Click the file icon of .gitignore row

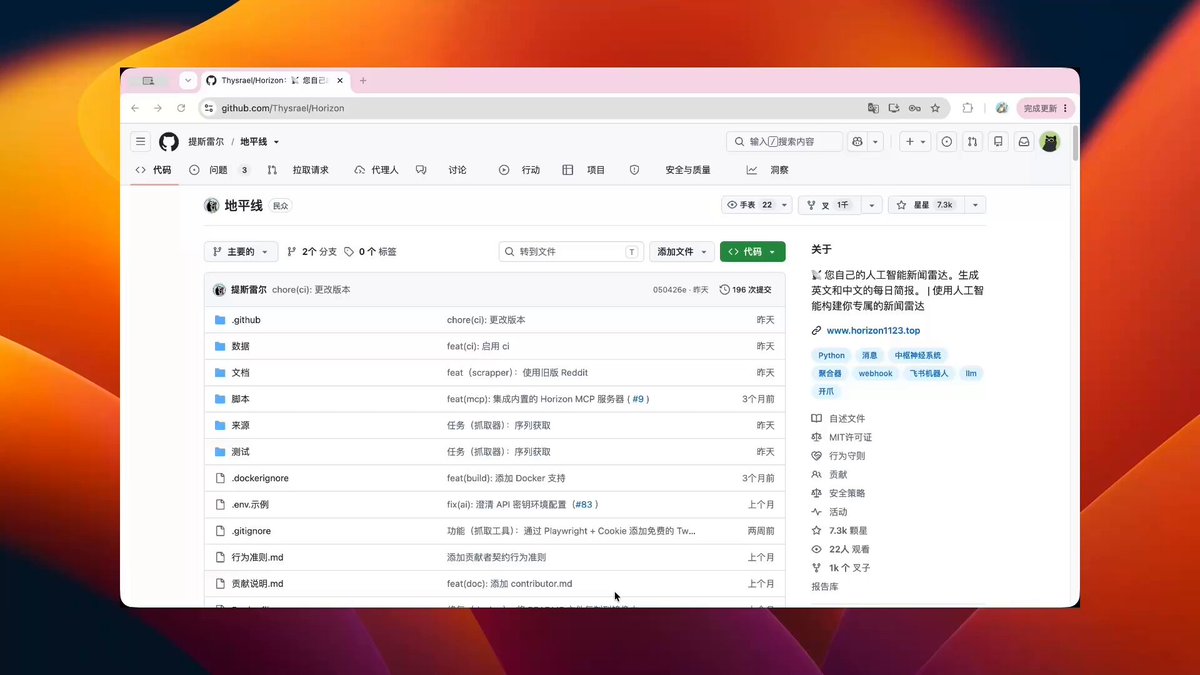tap(220, 531)
